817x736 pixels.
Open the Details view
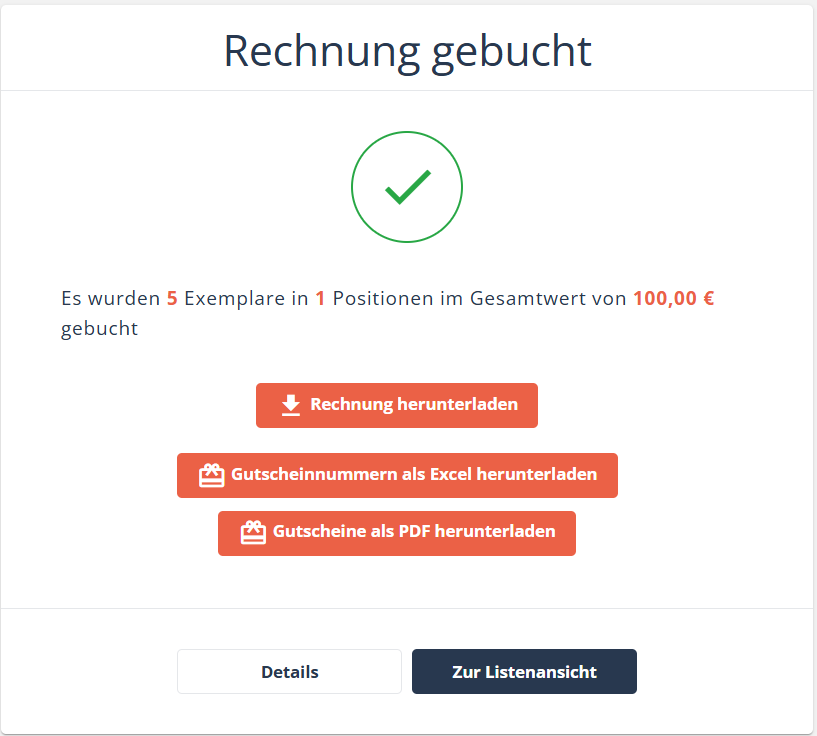coord(289,672)
